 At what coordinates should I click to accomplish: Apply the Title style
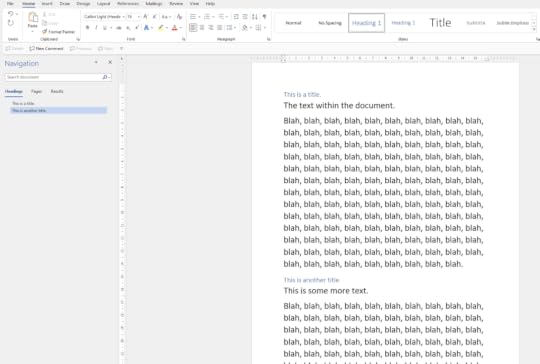pos(440,23)
